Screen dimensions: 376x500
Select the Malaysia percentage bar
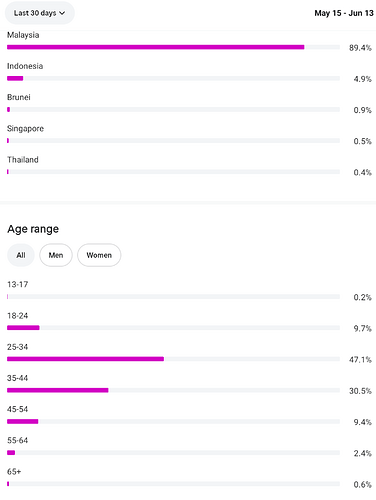click(x=173, y=47)
